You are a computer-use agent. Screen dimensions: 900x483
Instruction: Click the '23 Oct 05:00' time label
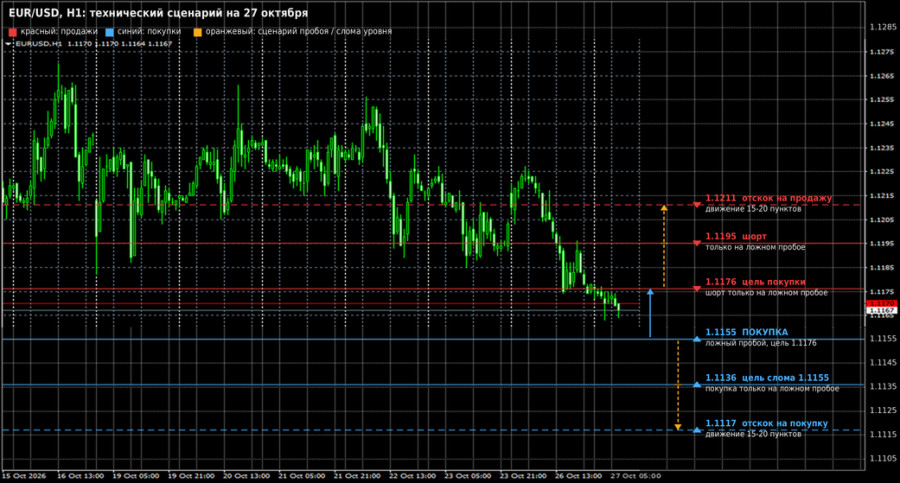467,476
